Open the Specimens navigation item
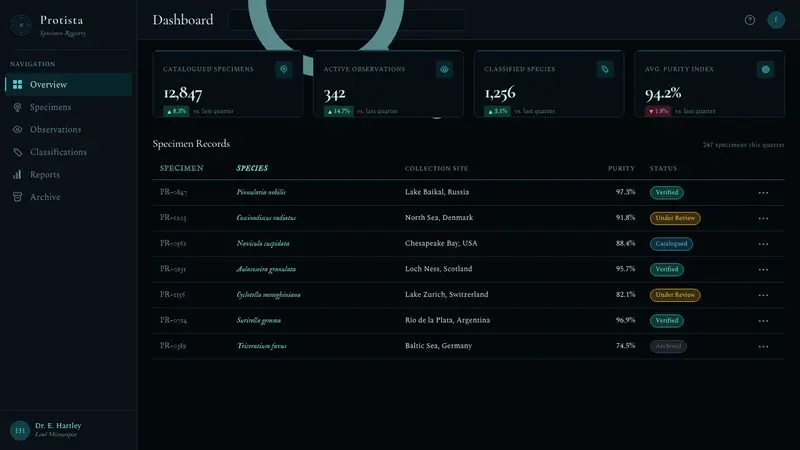This screenshot has height=450, width=800. point(68,107)
